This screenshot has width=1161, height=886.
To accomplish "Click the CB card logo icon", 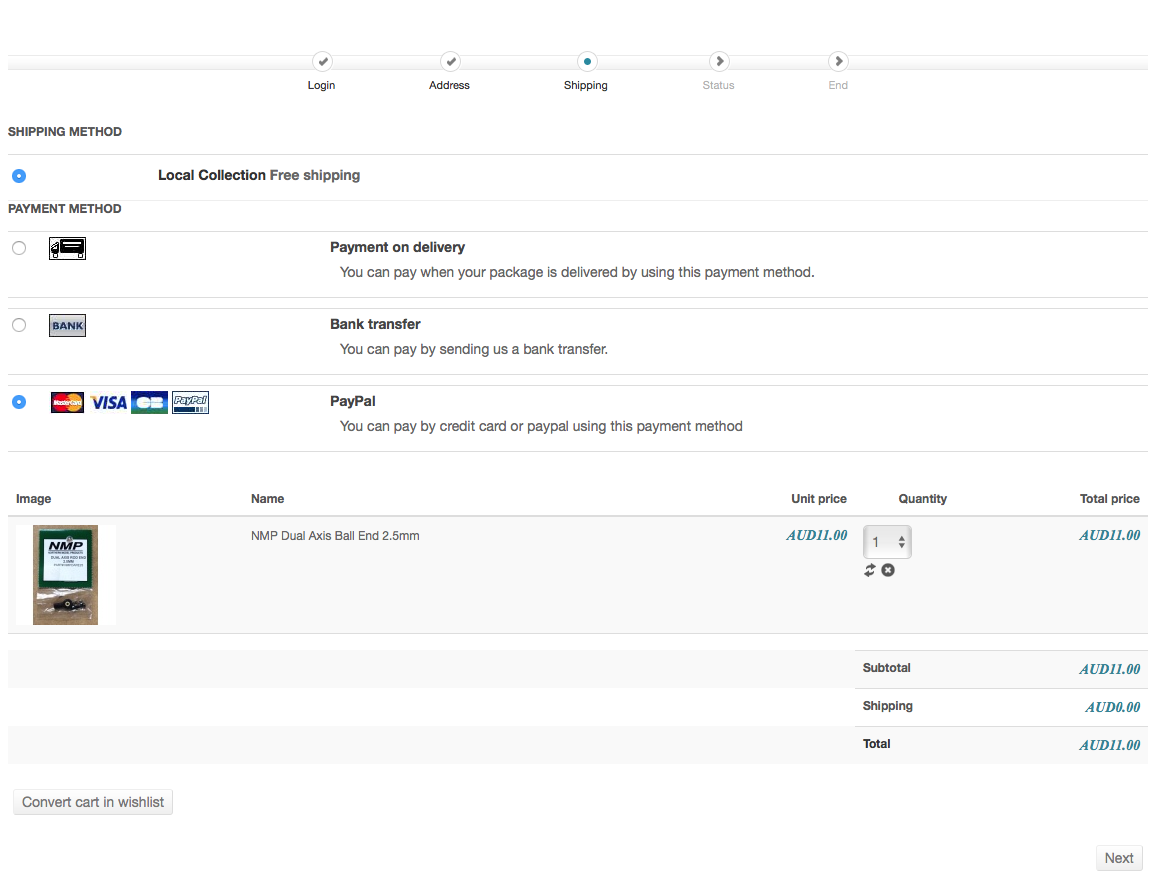I will pyautogui.click(x=149, y=402).
